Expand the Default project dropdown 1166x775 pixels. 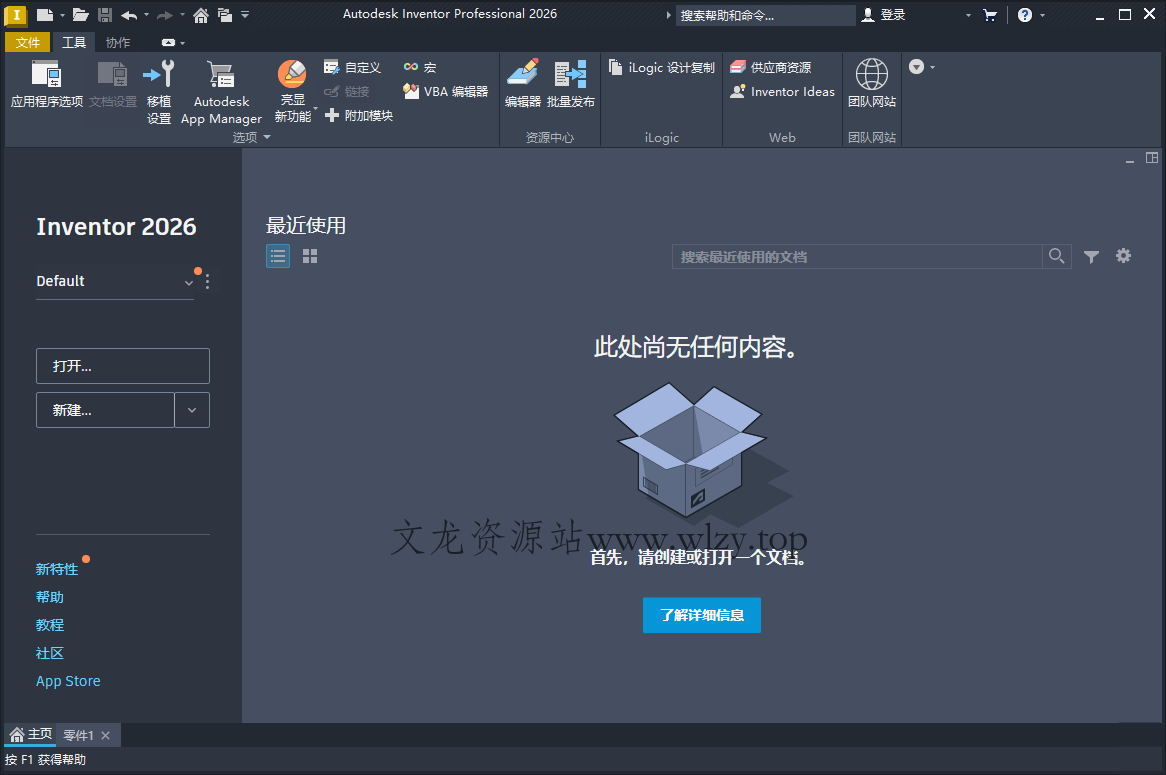[189, 282]
